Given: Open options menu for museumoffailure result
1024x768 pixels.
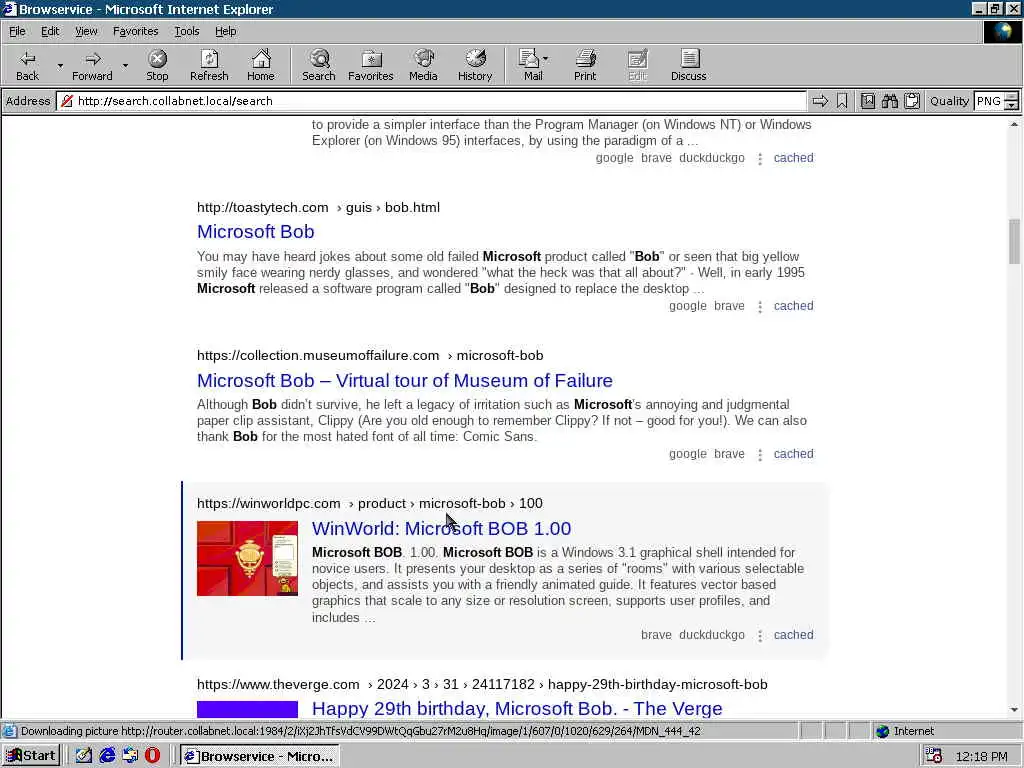Looking at the screenshot, I should point(760,455).
